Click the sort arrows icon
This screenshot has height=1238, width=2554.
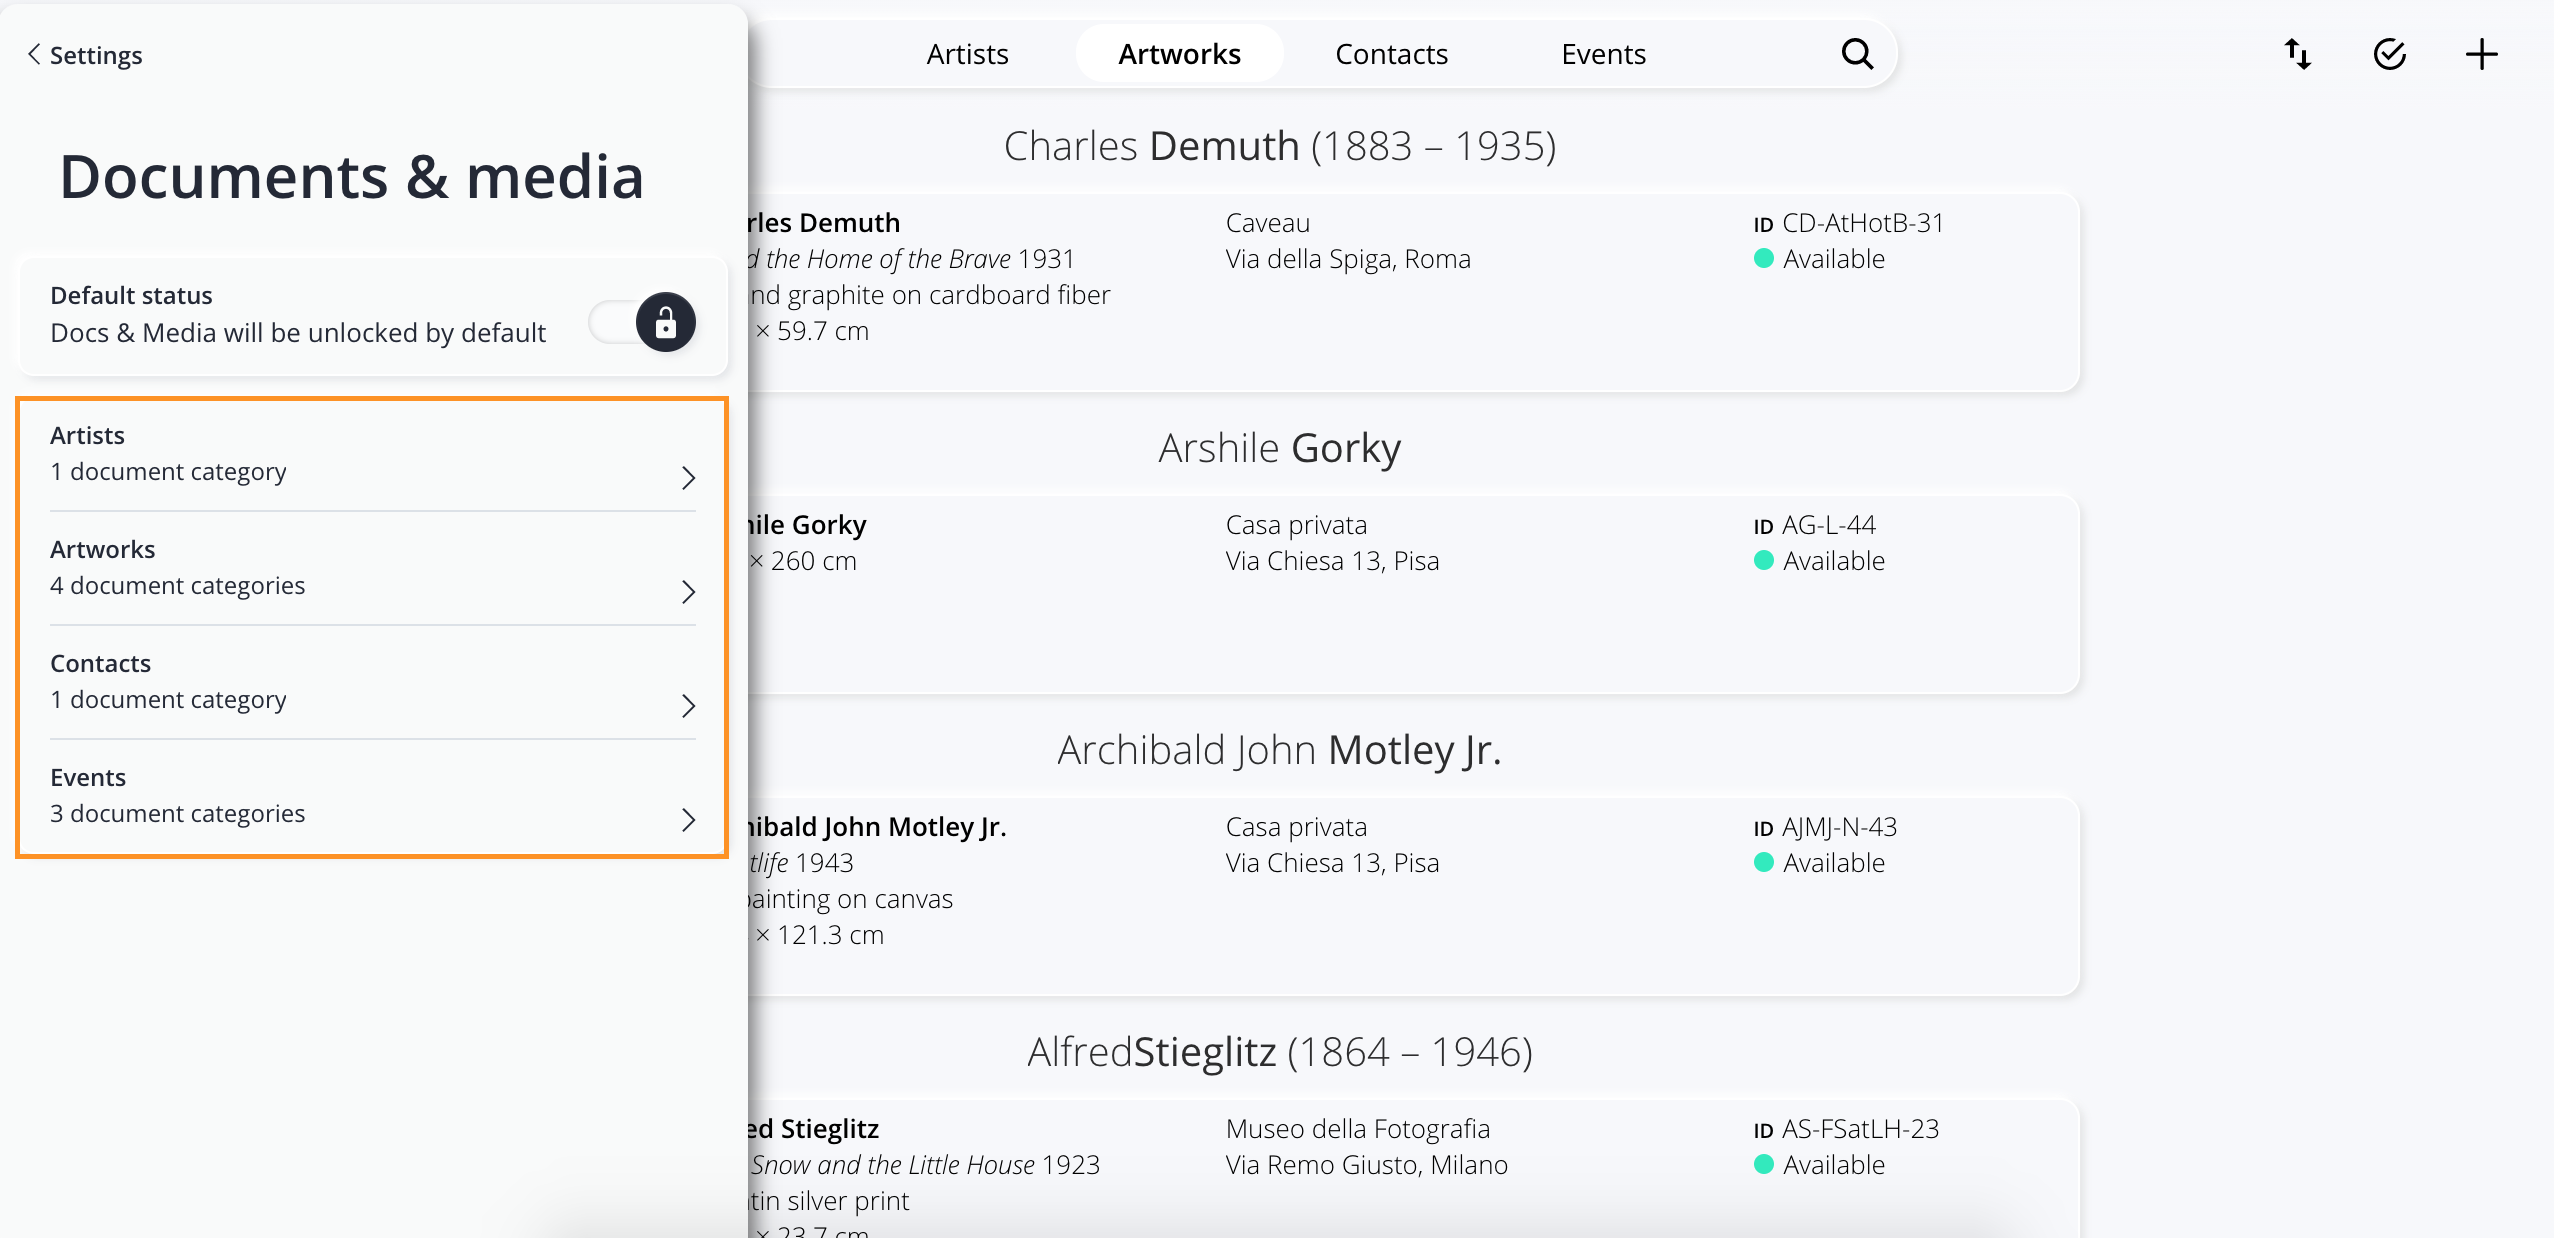(2298, 54)
